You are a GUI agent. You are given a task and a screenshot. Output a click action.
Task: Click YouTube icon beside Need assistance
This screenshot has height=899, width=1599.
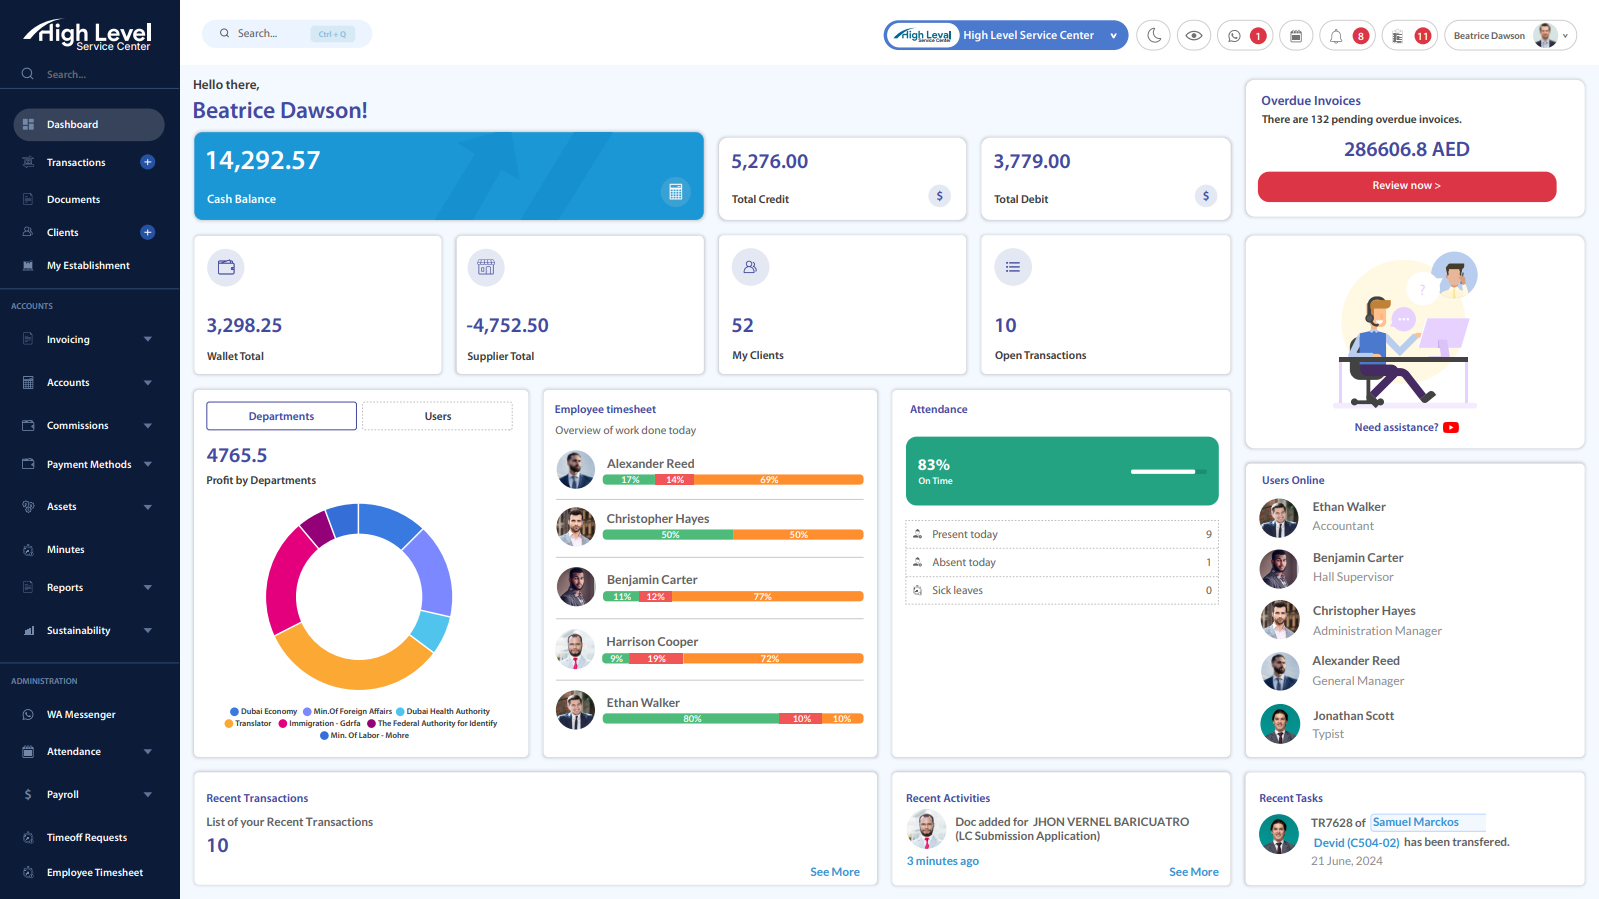1451,428
